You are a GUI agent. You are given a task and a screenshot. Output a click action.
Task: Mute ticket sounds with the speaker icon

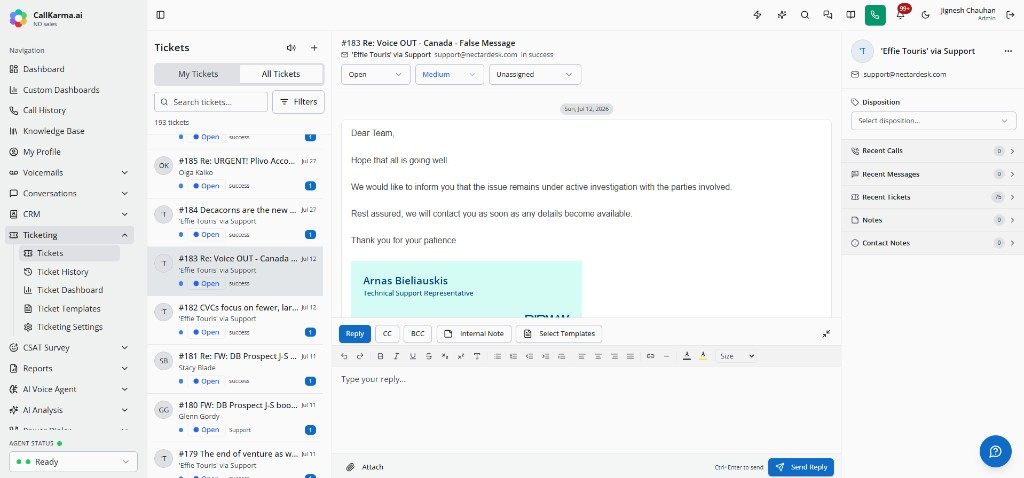pos(291,48)
